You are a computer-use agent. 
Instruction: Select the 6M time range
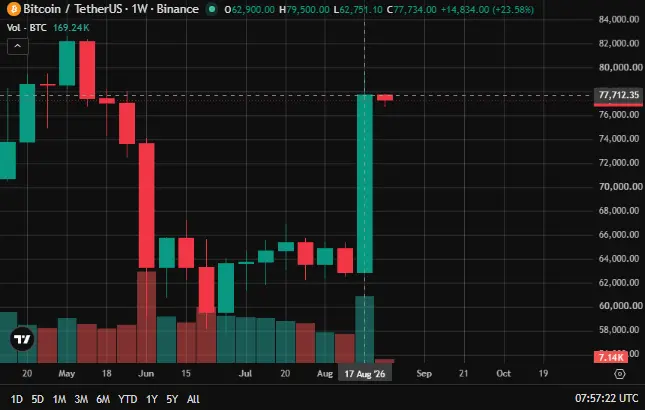point(103,399)
